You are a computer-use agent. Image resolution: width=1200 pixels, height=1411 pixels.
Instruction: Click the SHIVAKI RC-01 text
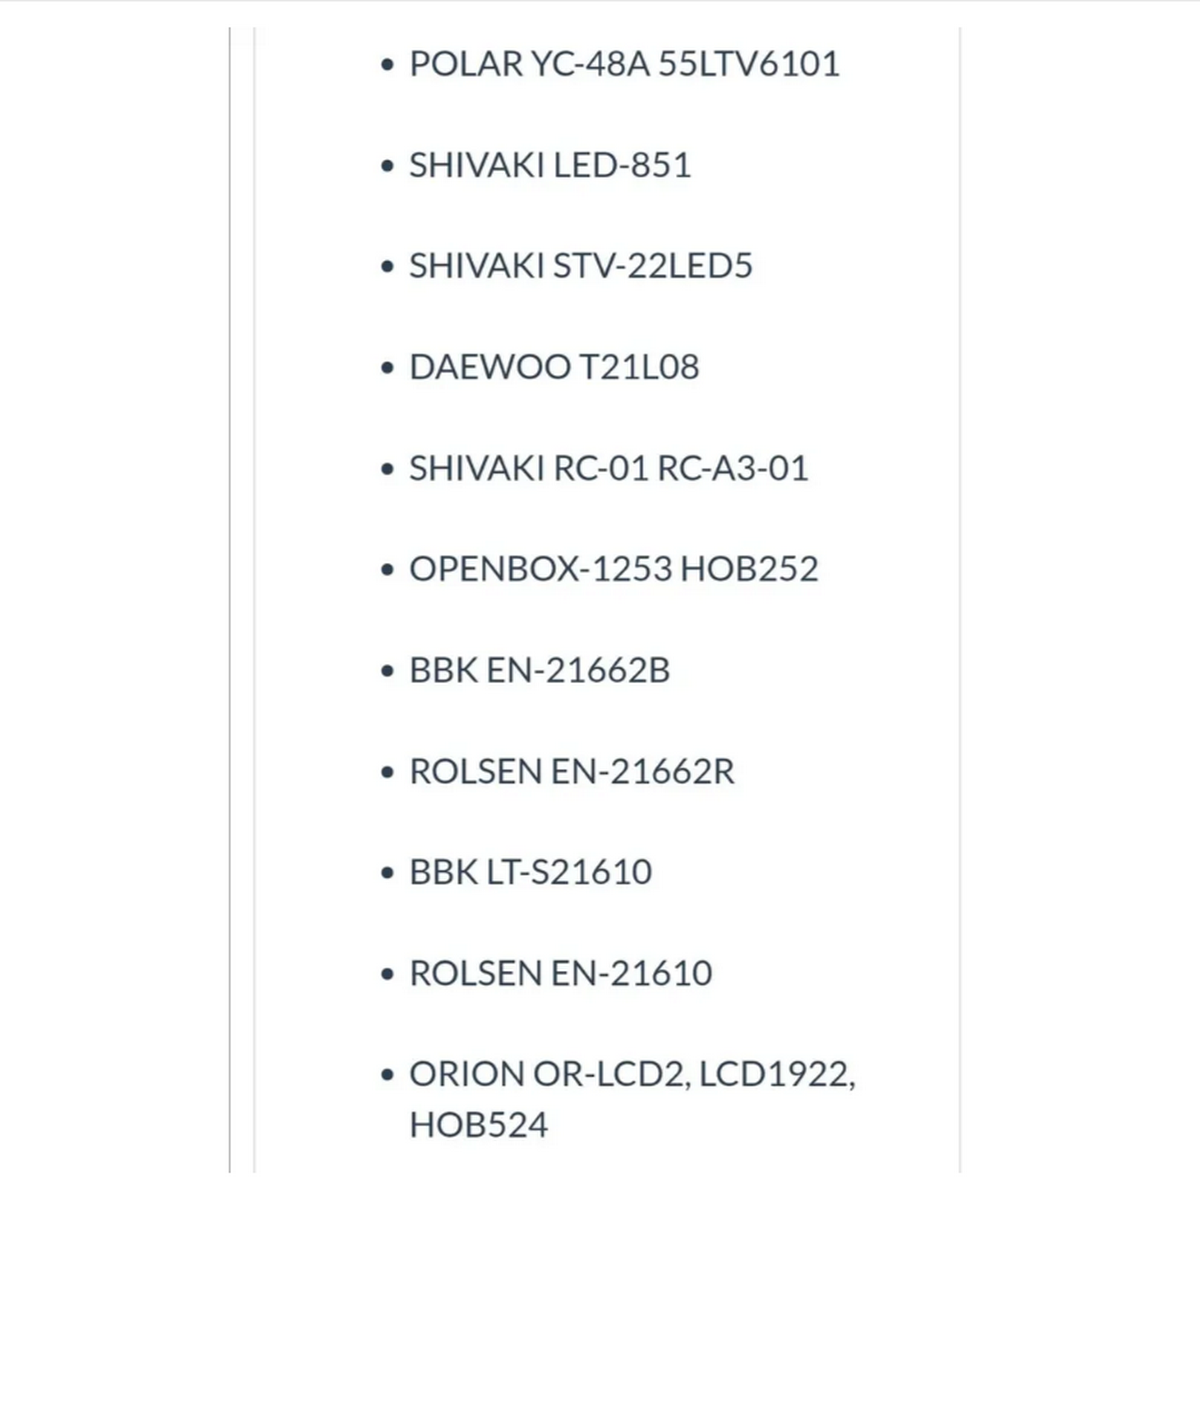(529, 468)
